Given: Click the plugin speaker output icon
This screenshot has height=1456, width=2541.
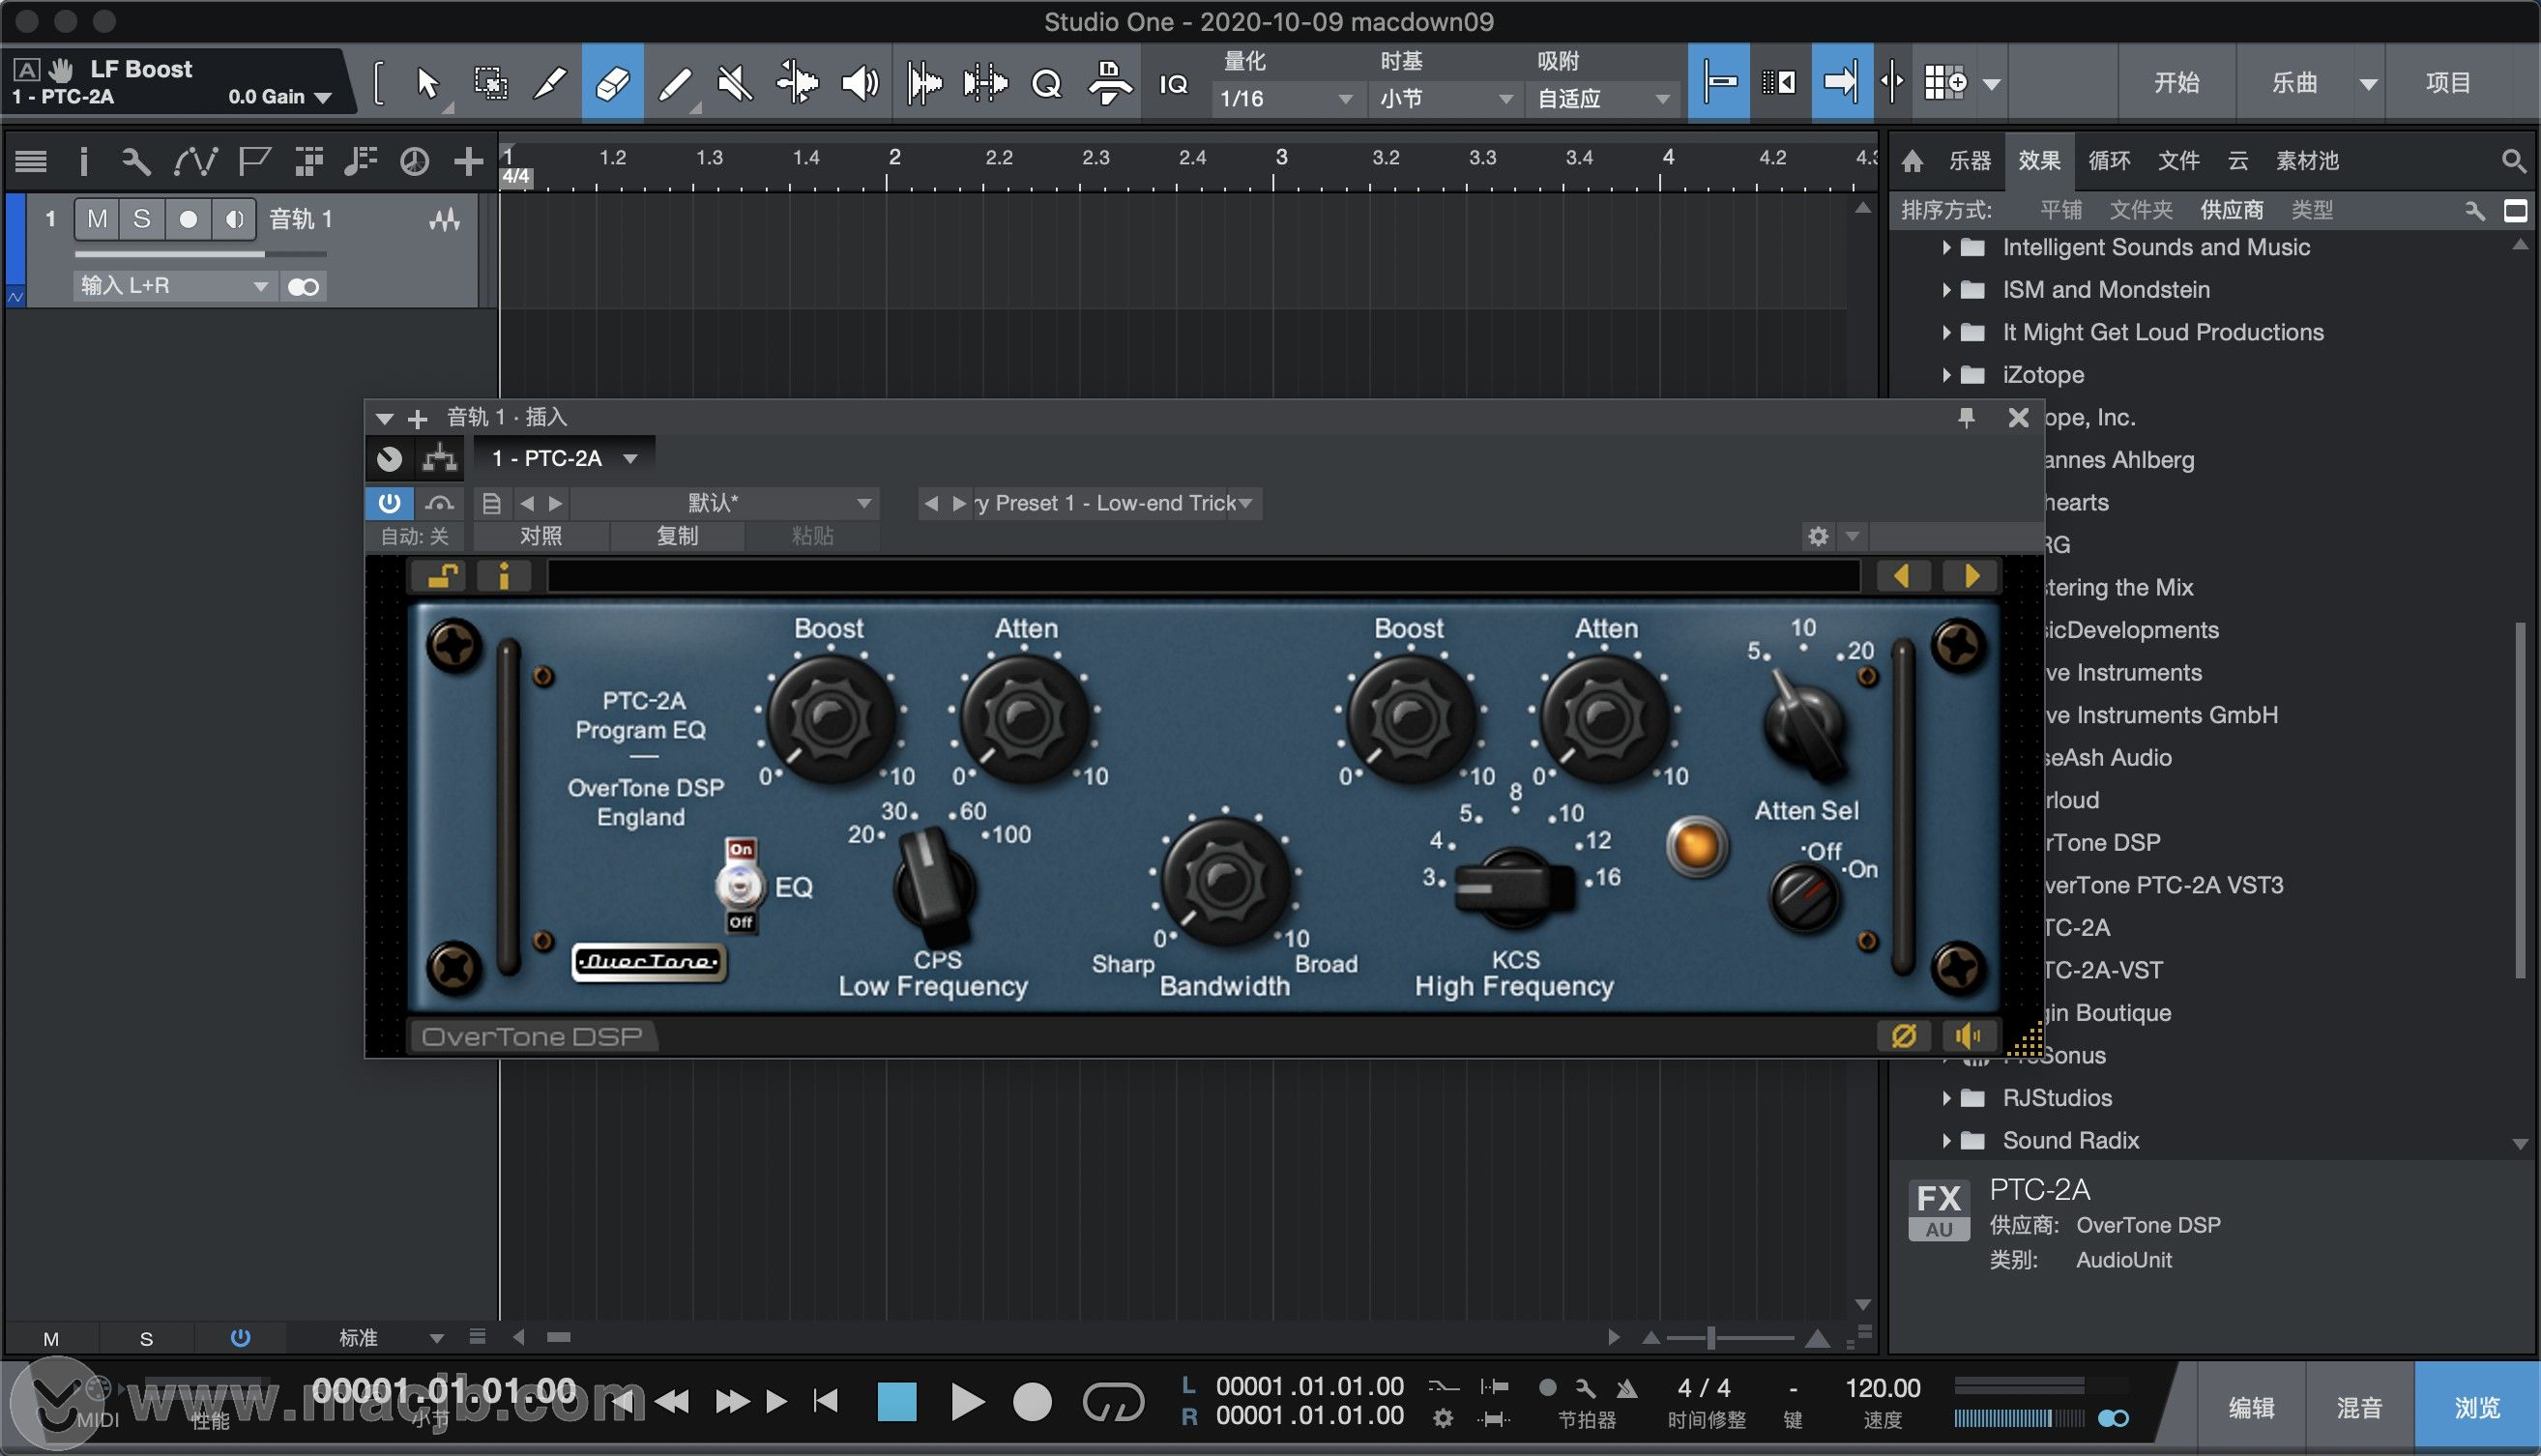Looking at the screenshot, I should [x=1968, y=1037].
